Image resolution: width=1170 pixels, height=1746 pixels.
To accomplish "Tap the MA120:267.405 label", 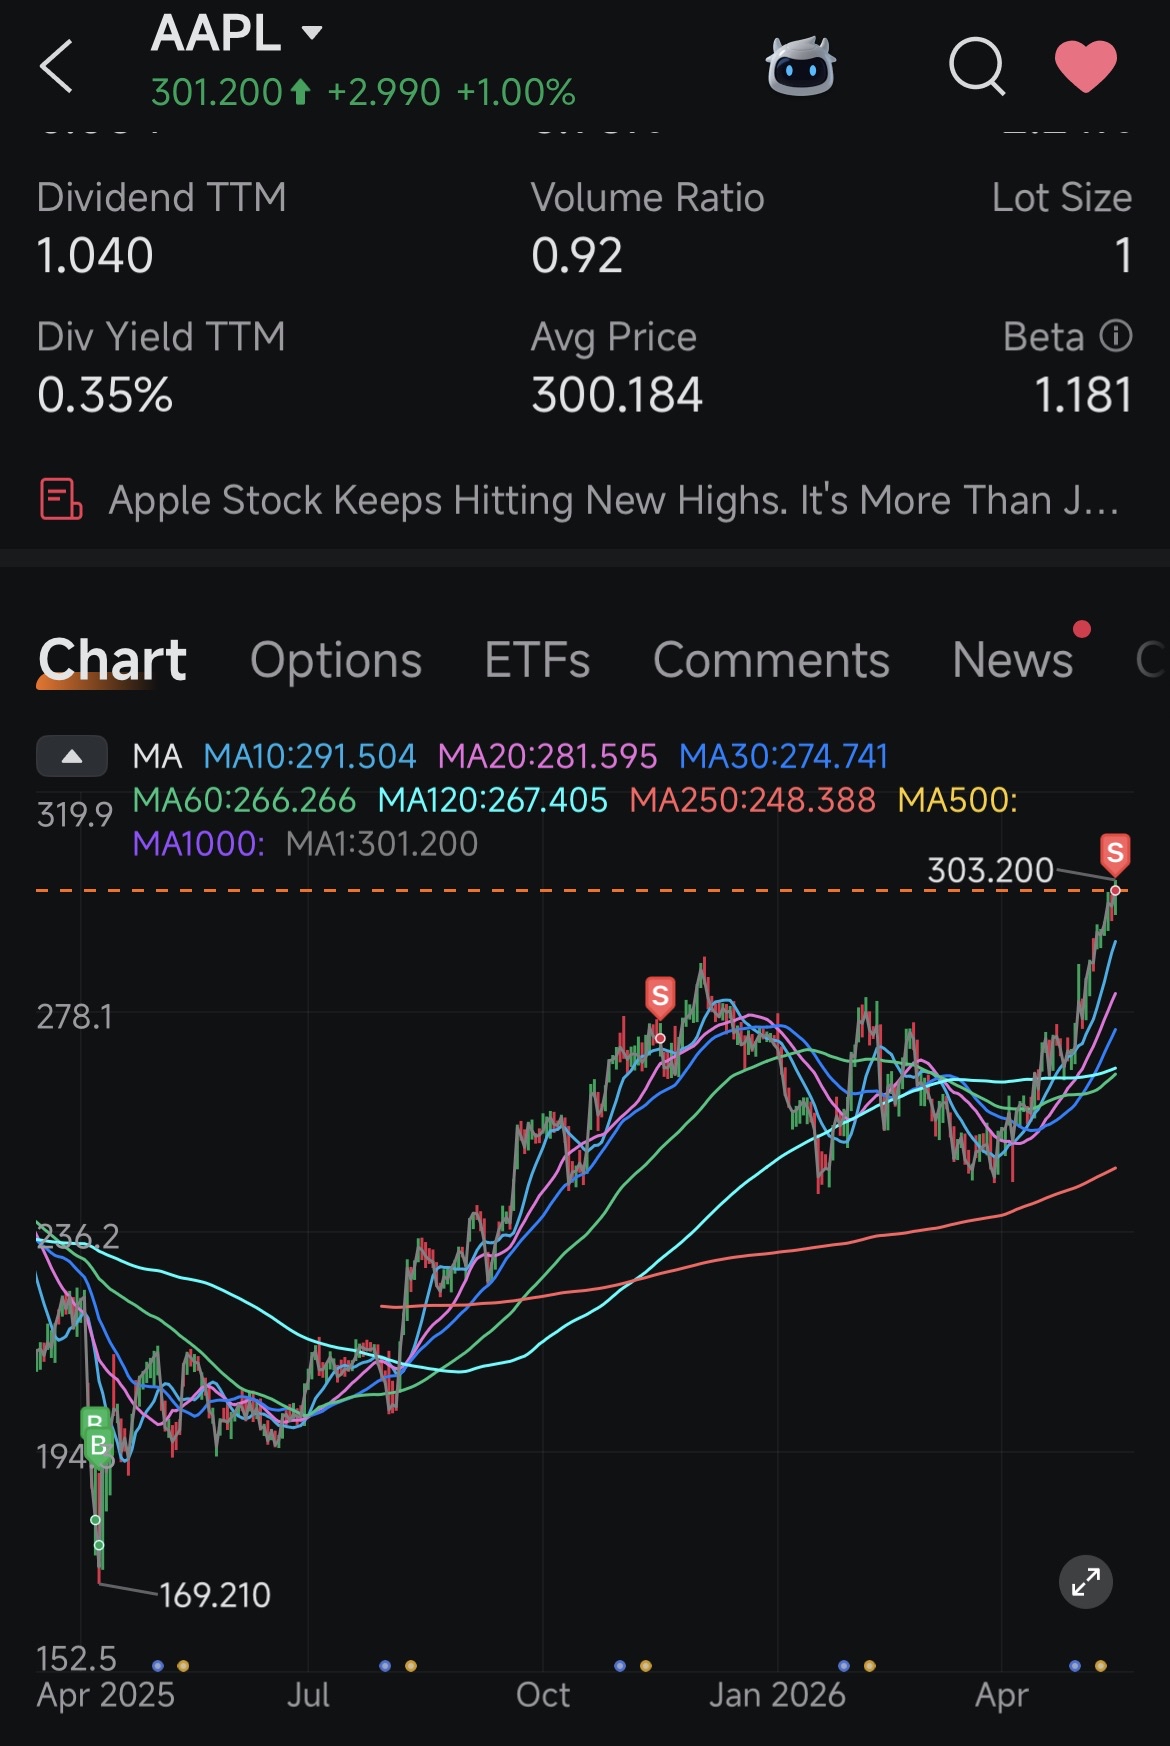I will tap(492, 800).
